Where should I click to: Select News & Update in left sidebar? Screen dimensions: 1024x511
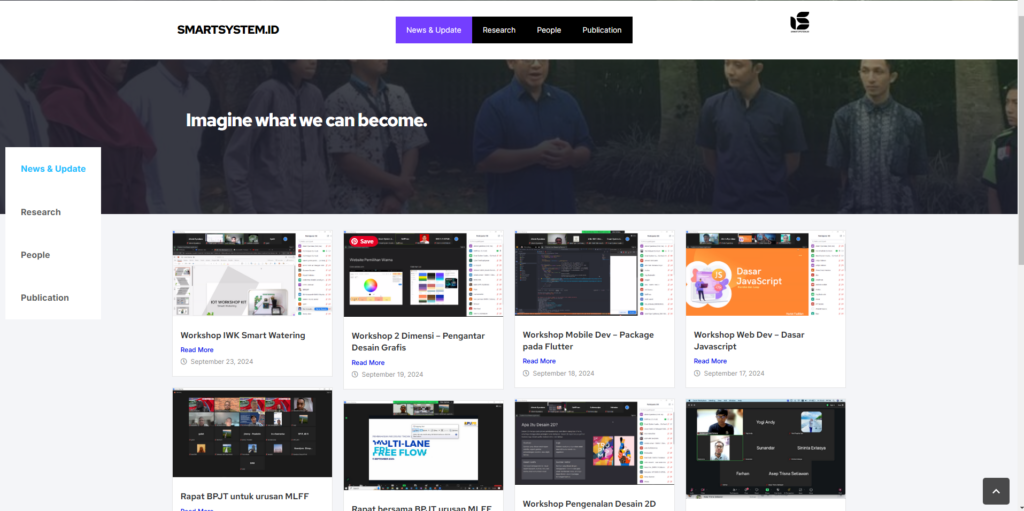click(53, 169)
